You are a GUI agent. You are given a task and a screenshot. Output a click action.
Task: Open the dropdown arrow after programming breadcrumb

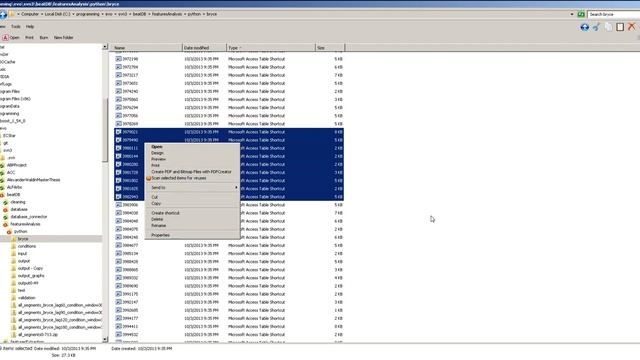(102, 14)
